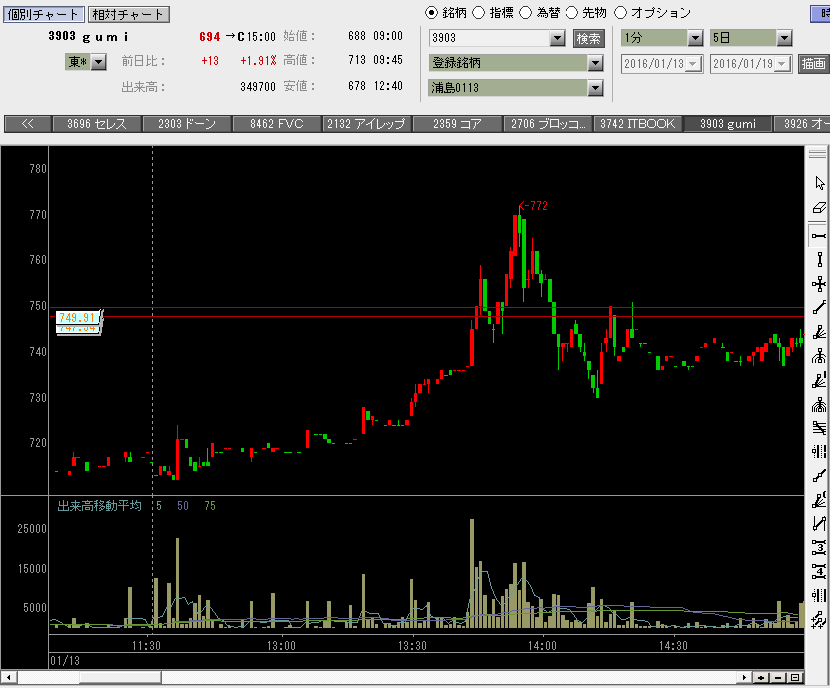This screenshot has height=688, width=830.
Task: Click the 50 moving average legend
Action: point(183,506)
